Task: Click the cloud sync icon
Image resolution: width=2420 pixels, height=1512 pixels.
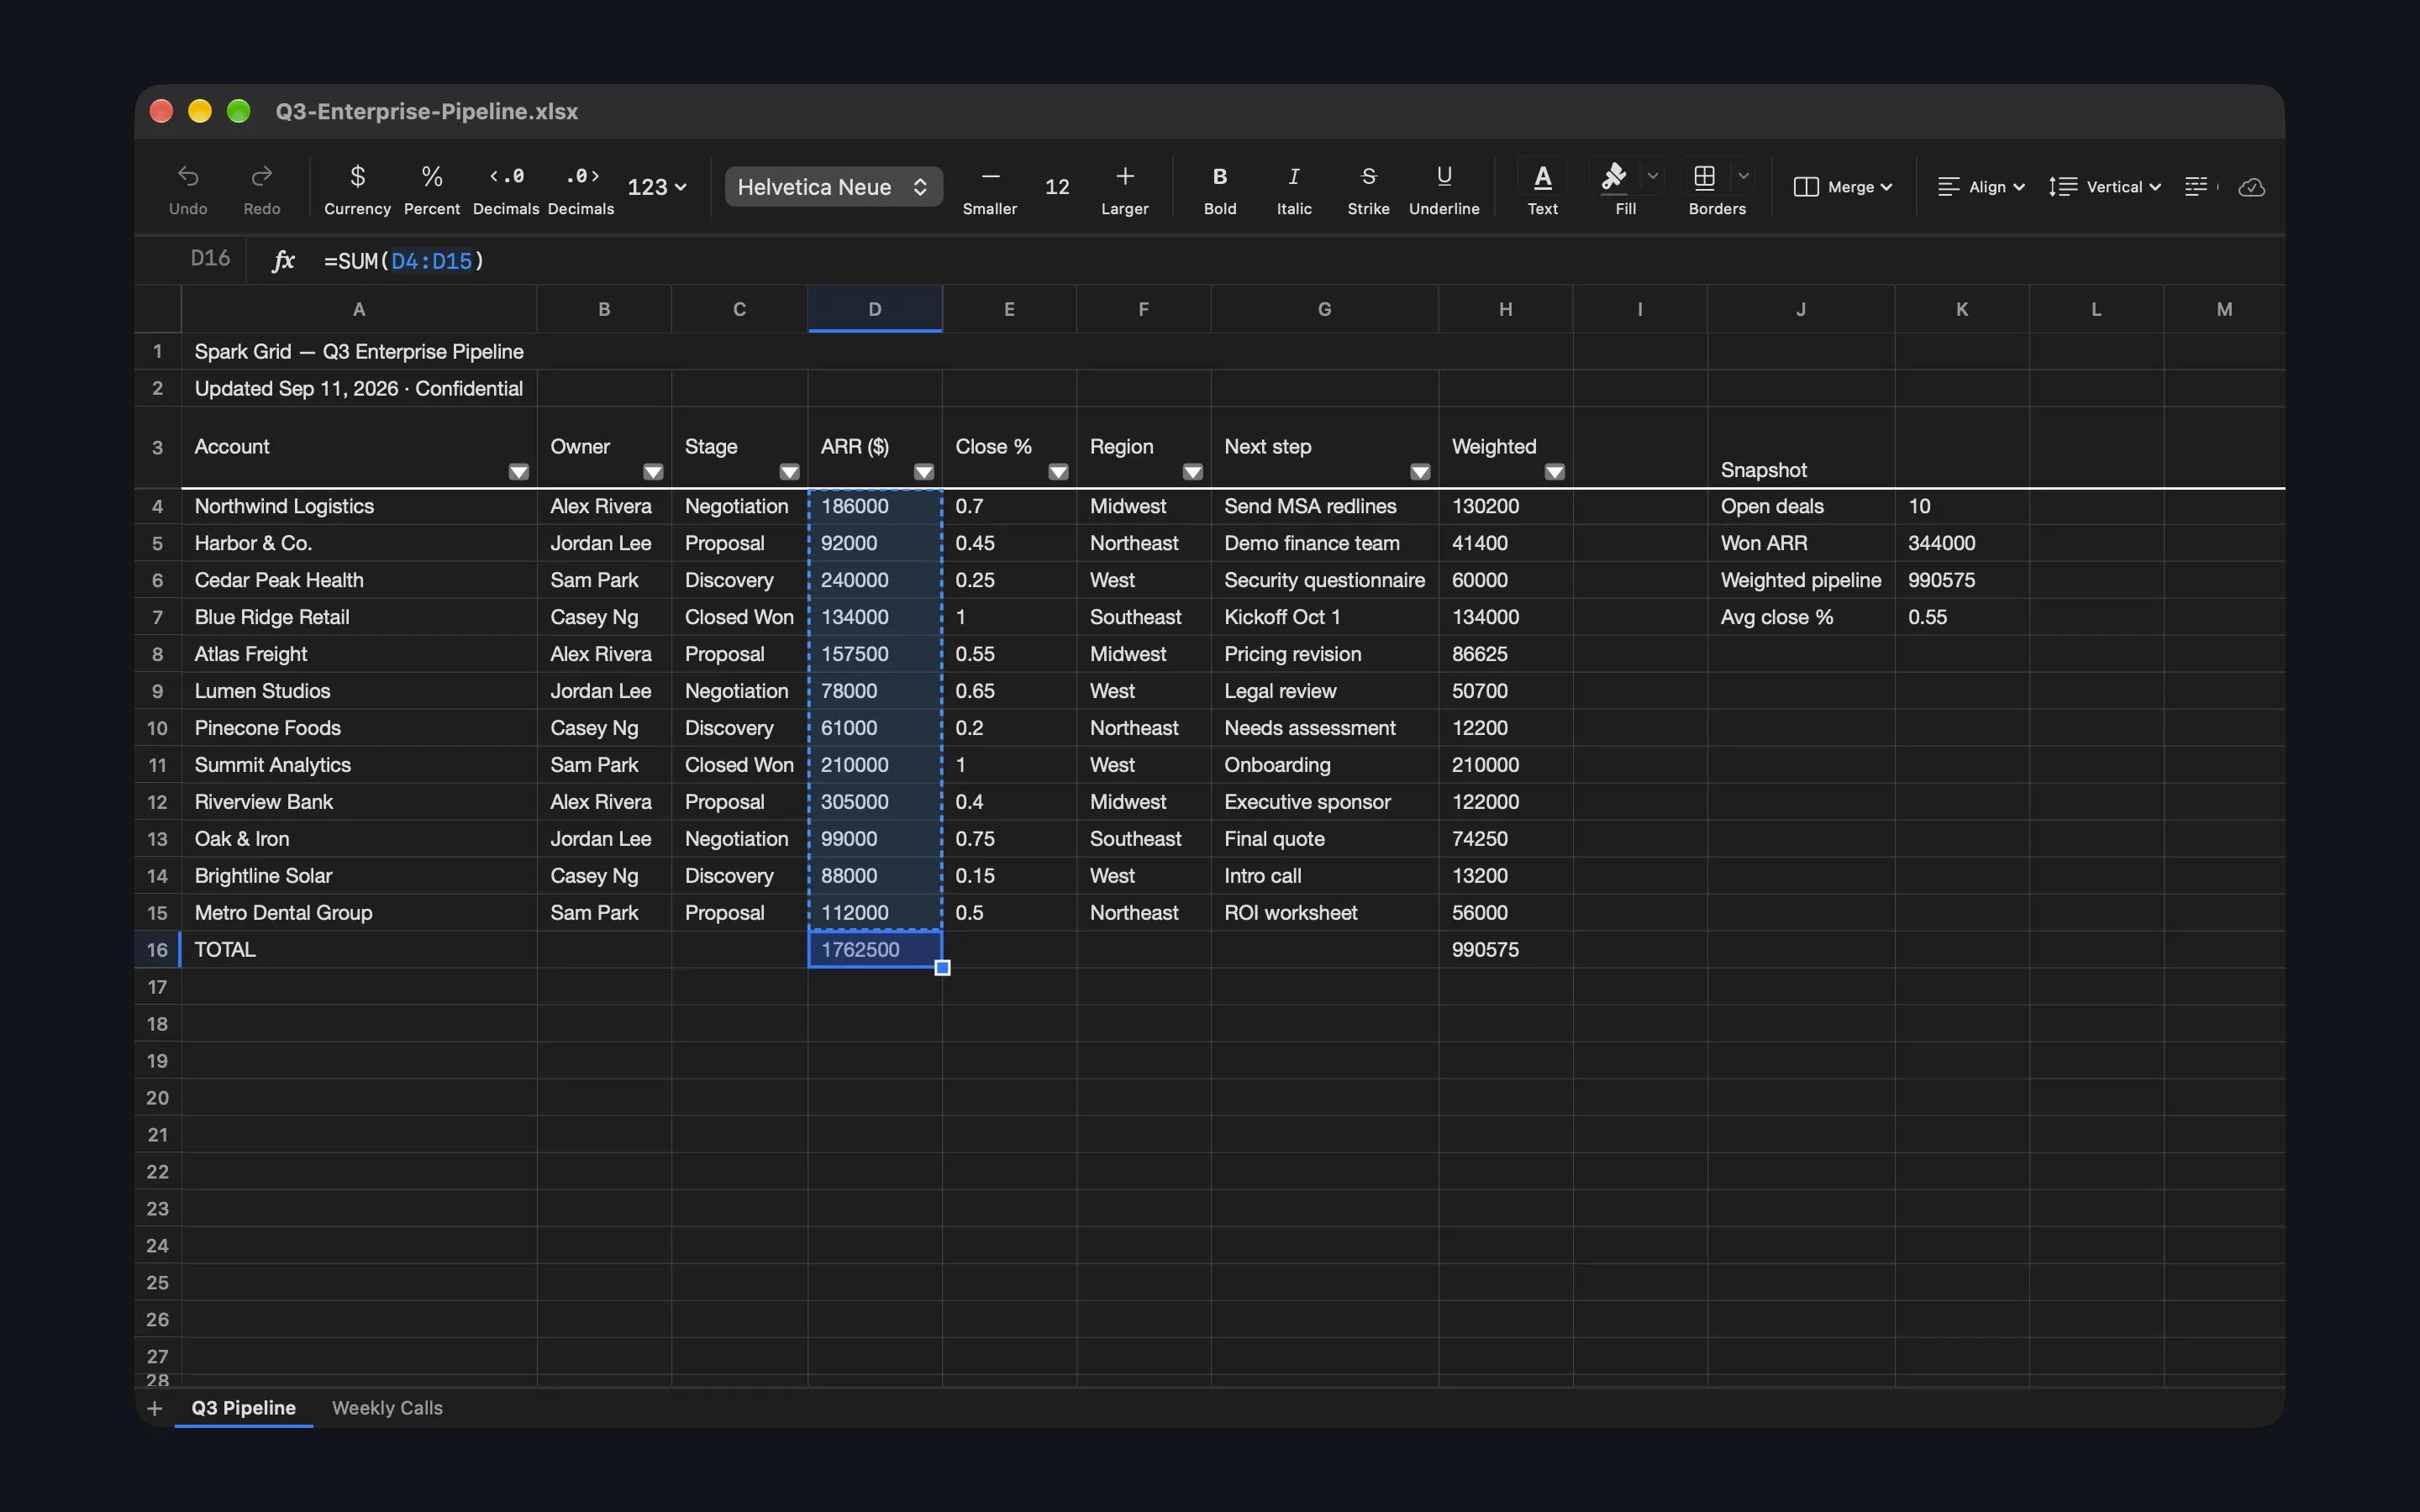Action: pyautogui.click(x=2251, y=187)
